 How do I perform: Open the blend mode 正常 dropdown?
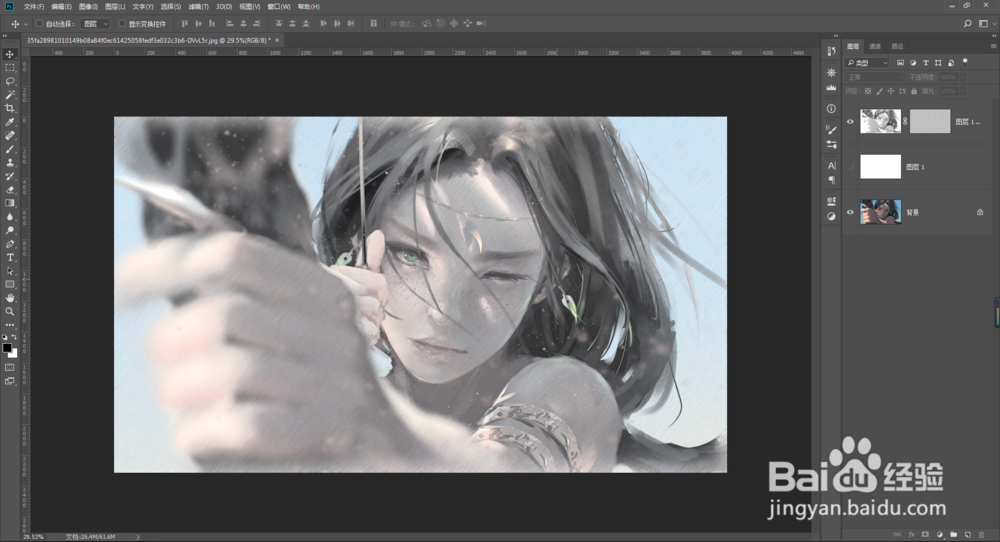(x=874, y=77)
